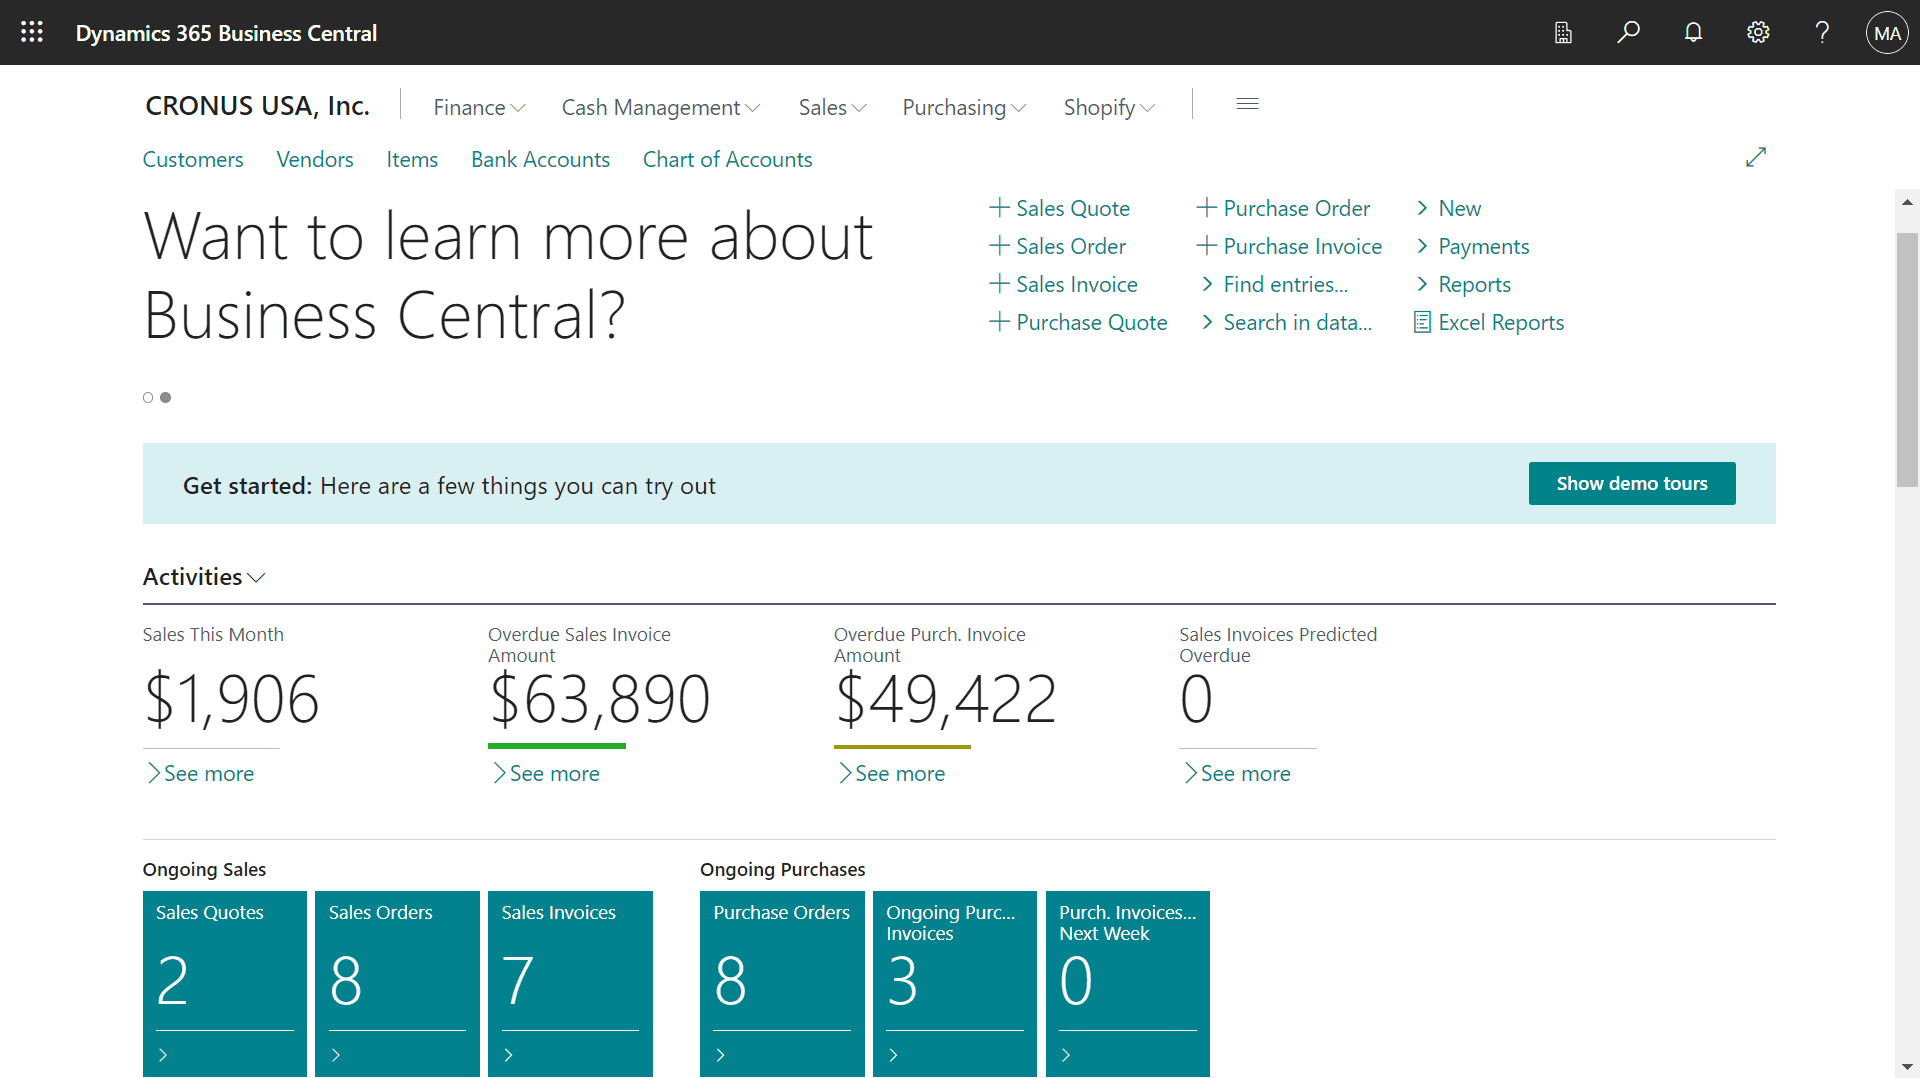Expand the Finance dropdown menu
This screenshot has height=1078, width=1920.
tap(479, 107)
